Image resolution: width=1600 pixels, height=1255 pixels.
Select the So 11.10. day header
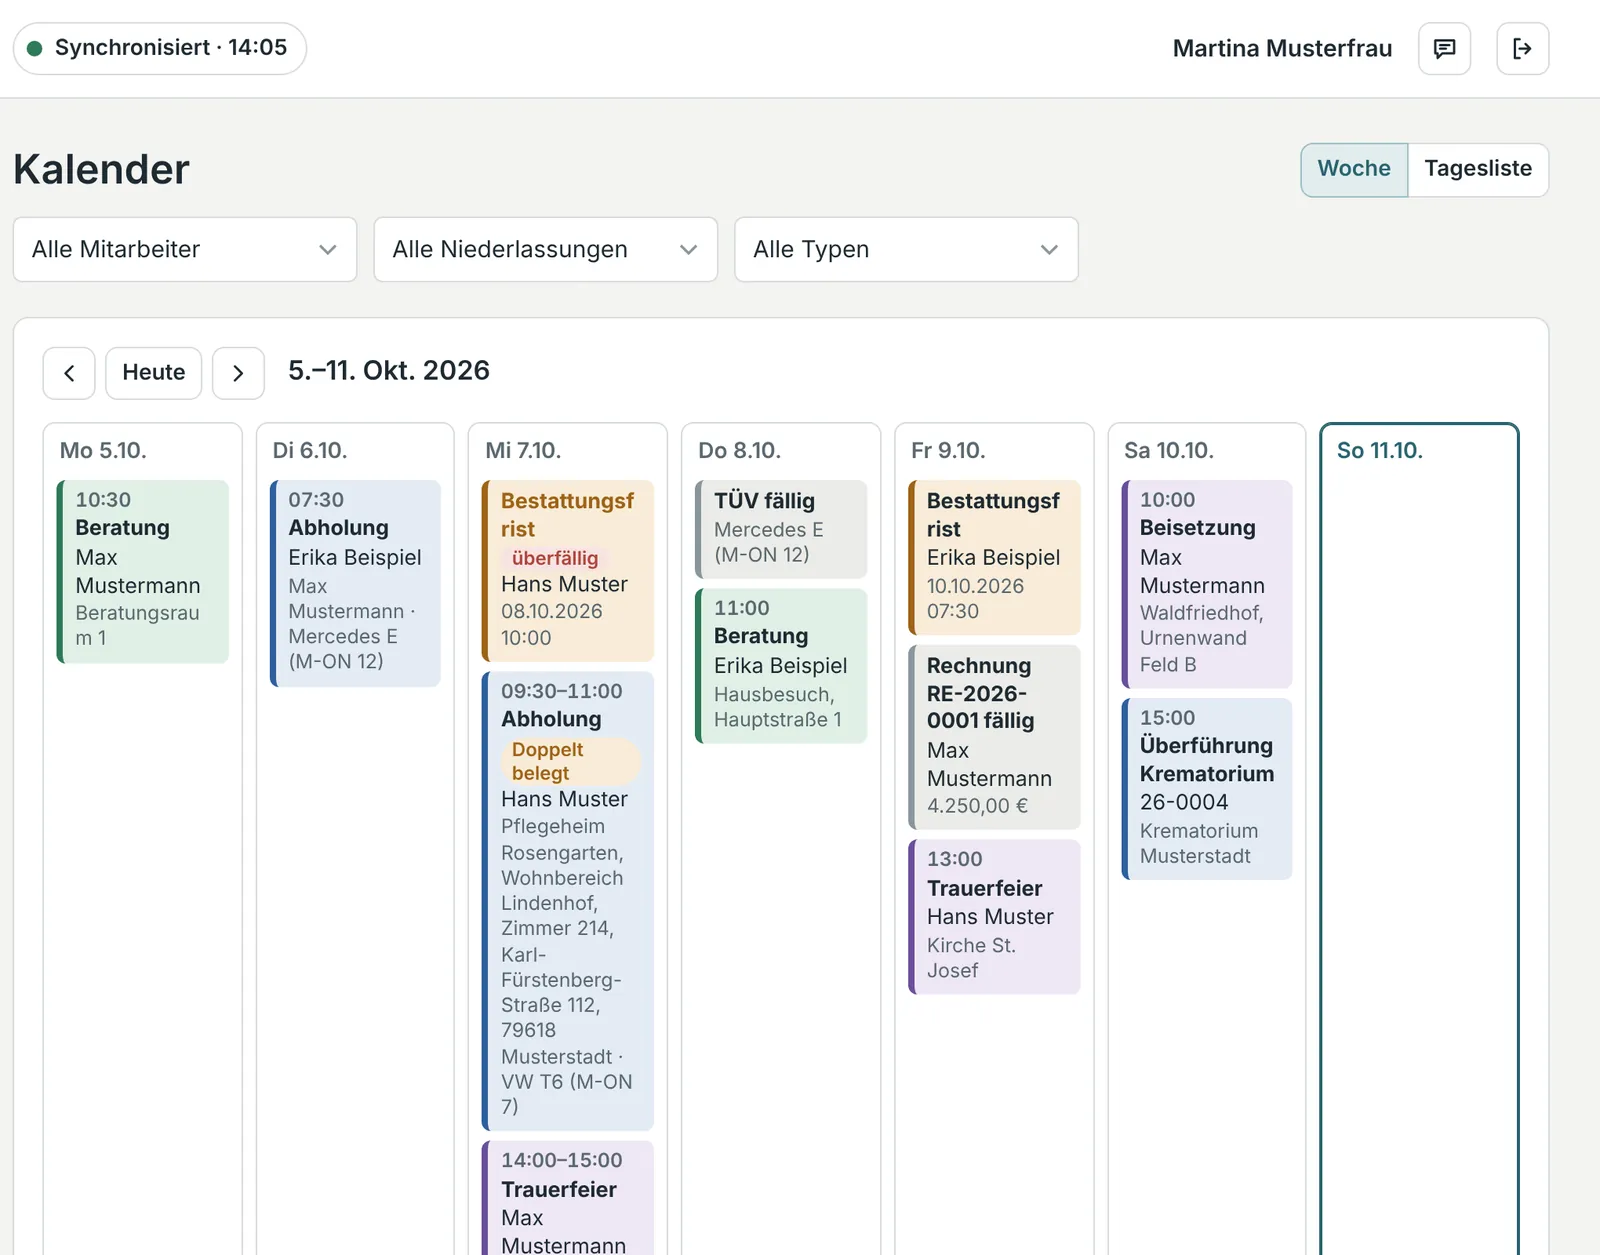[1380, 451]
